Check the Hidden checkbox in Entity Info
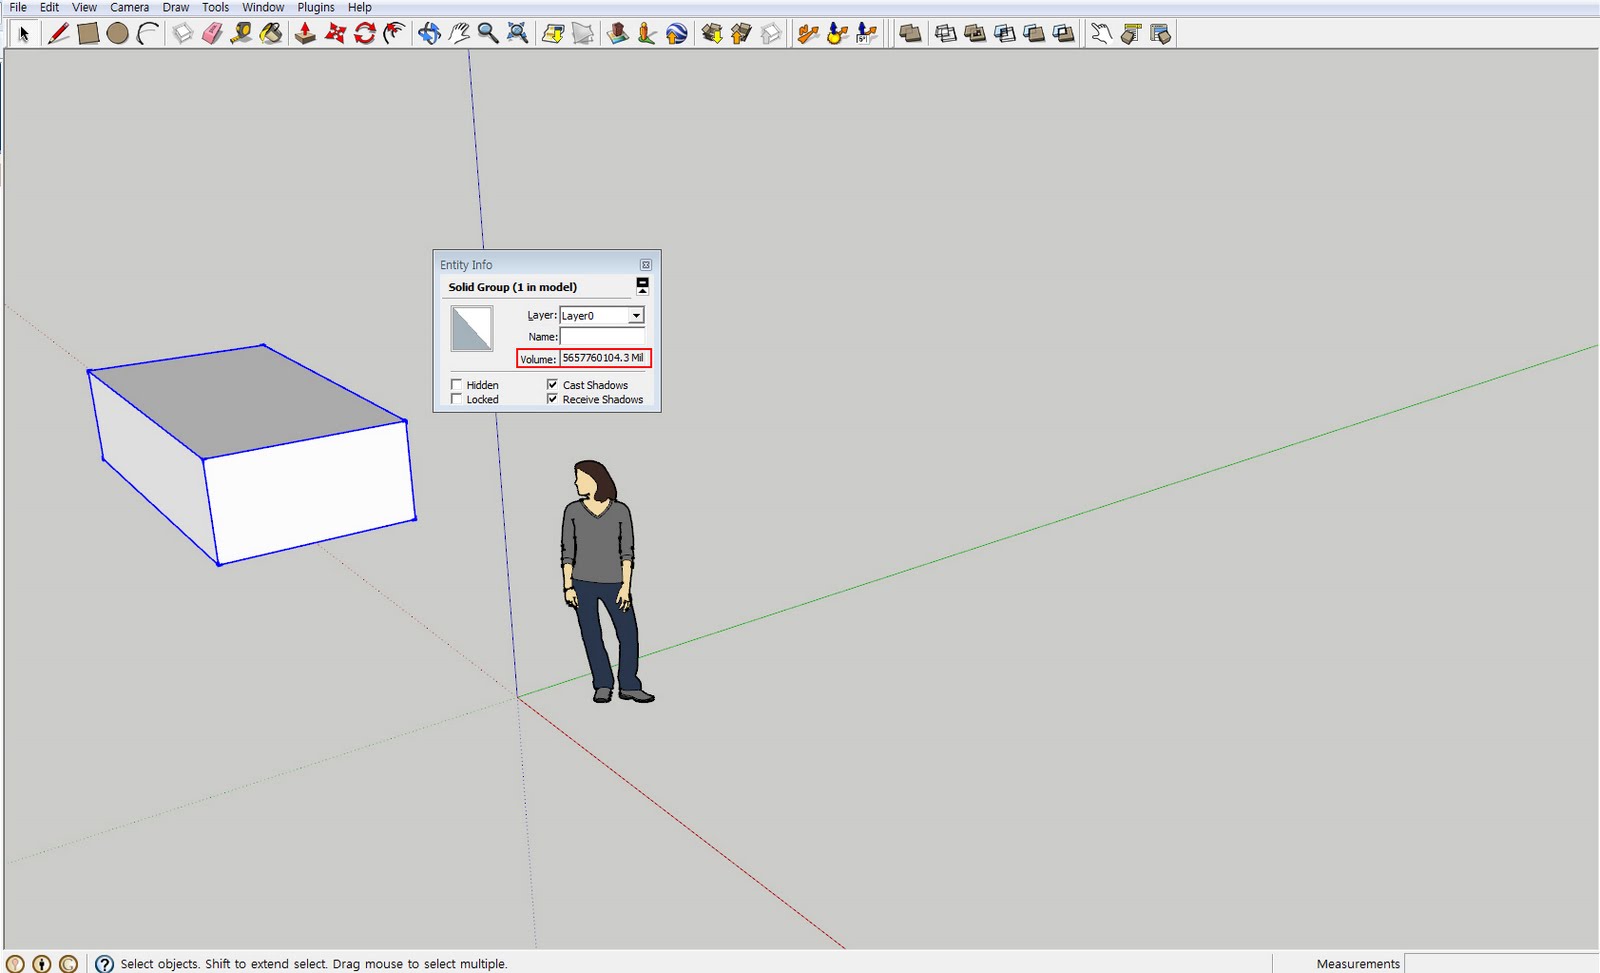 (456, 384)
